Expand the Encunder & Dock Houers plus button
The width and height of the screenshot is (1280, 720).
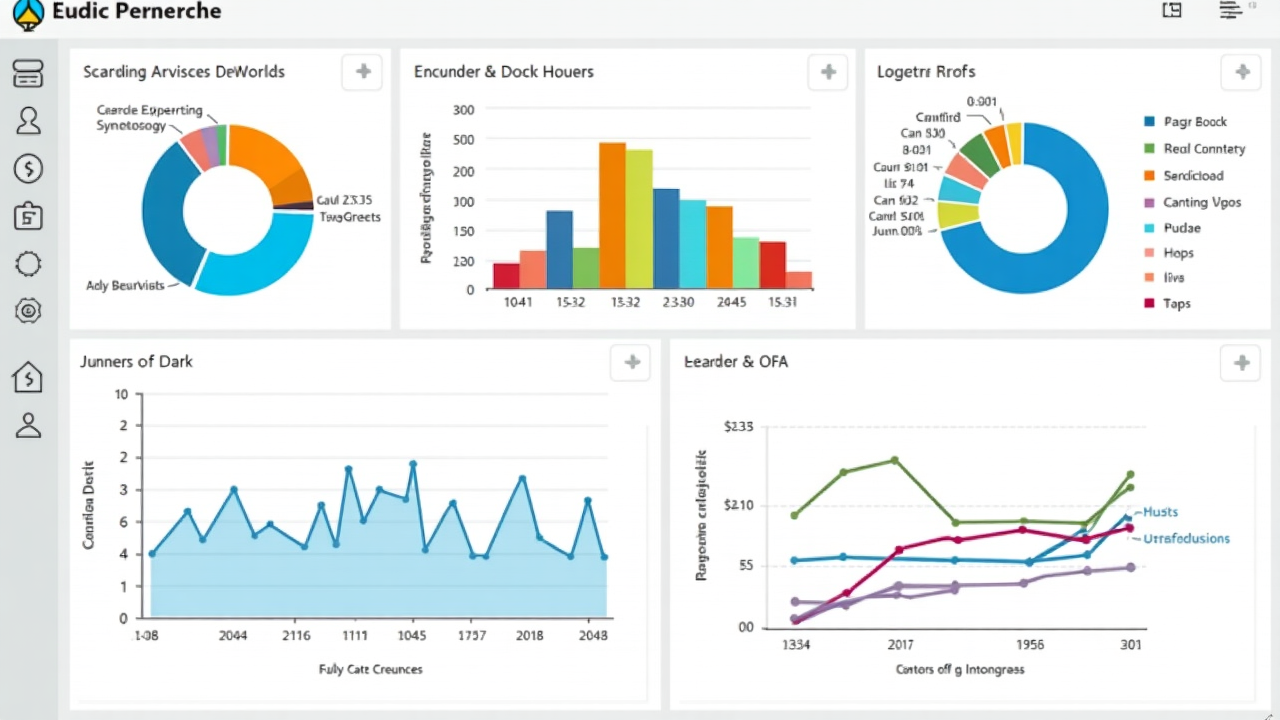click(x=828, y=72)
